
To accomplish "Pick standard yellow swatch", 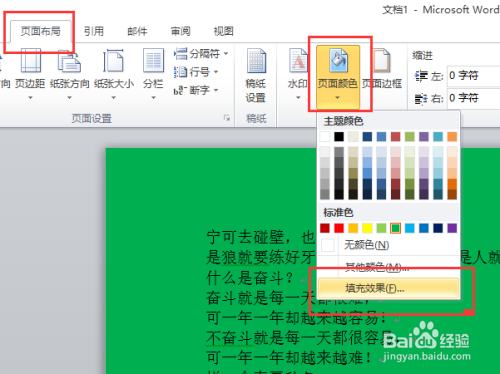I will [x=367, y=228].
